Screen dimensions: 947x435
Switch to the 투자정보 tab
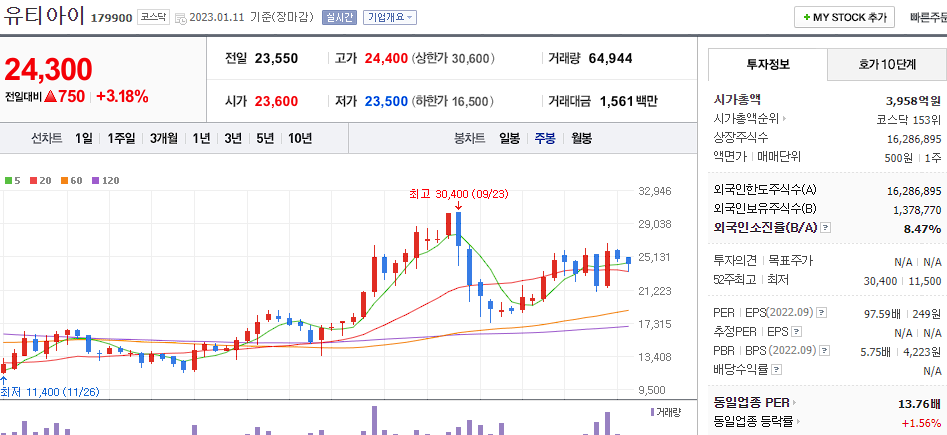[768, 65]
